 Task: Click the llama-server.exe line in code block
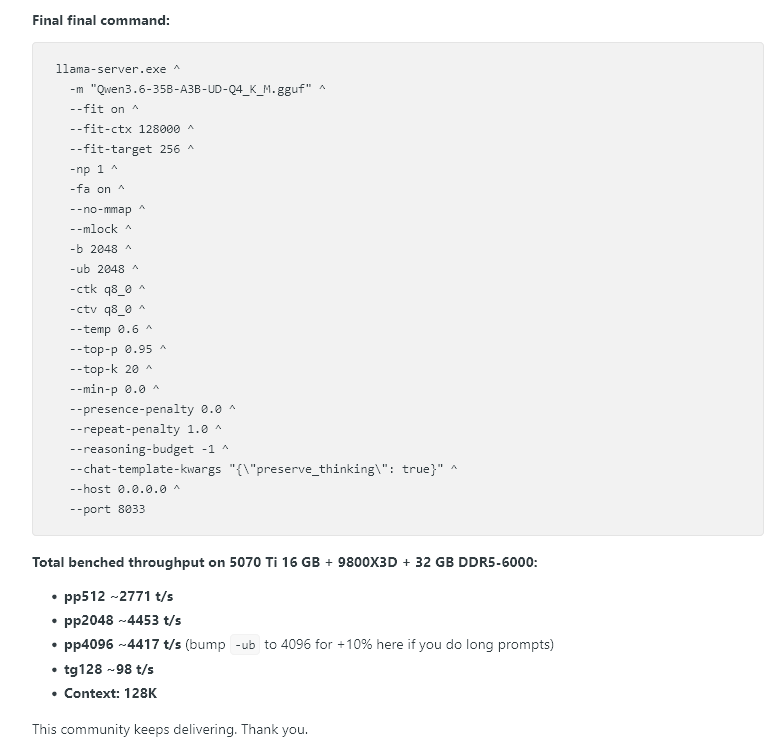click(x=118, y=69)
